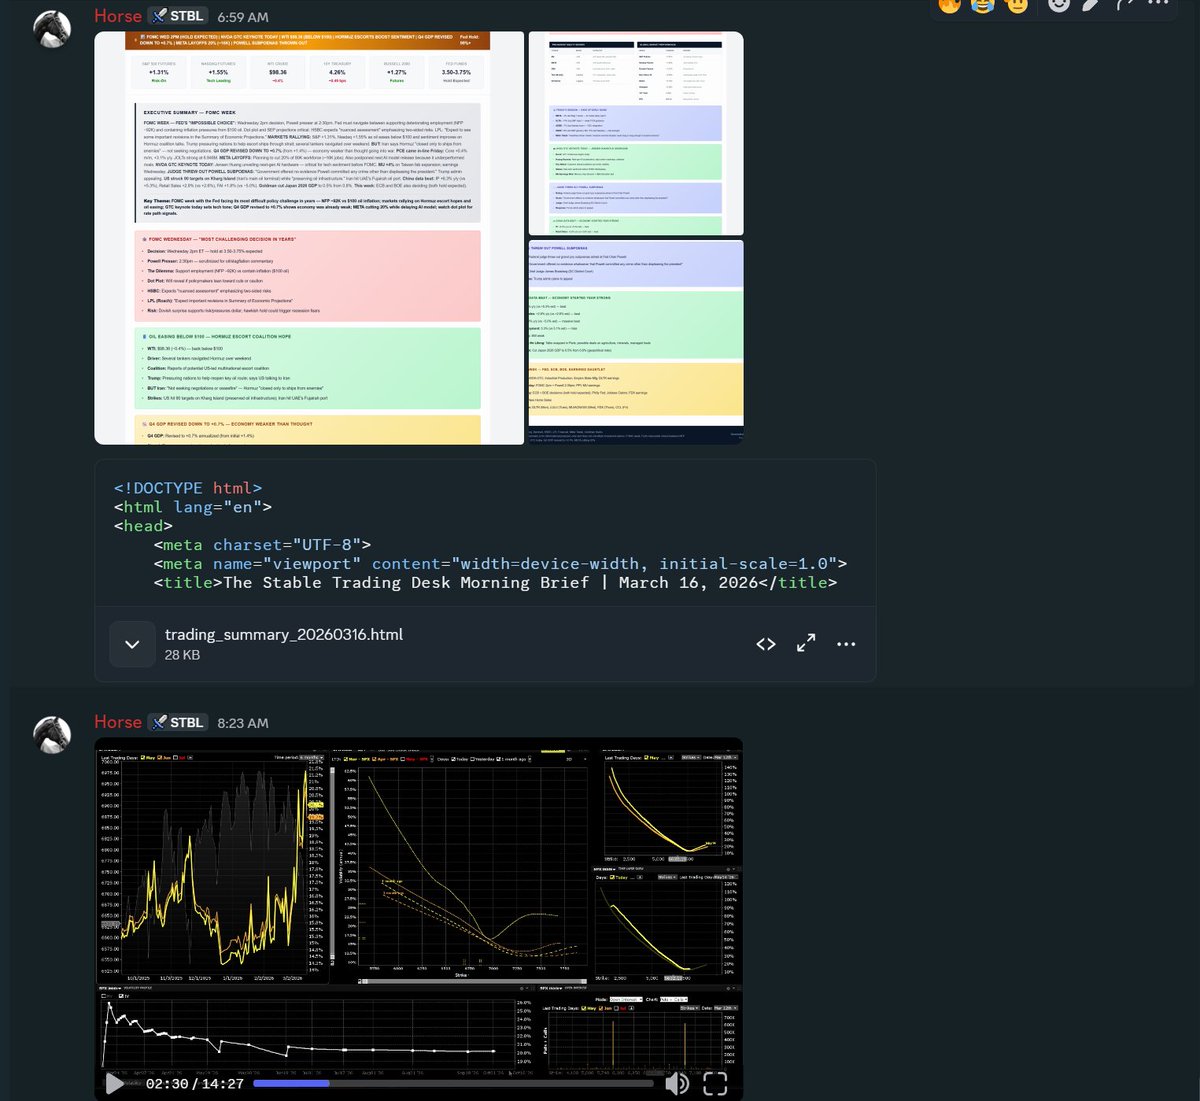
Task: Open Horse's avatar on the 8:23 AM message
Action: (x=52, y=735)
